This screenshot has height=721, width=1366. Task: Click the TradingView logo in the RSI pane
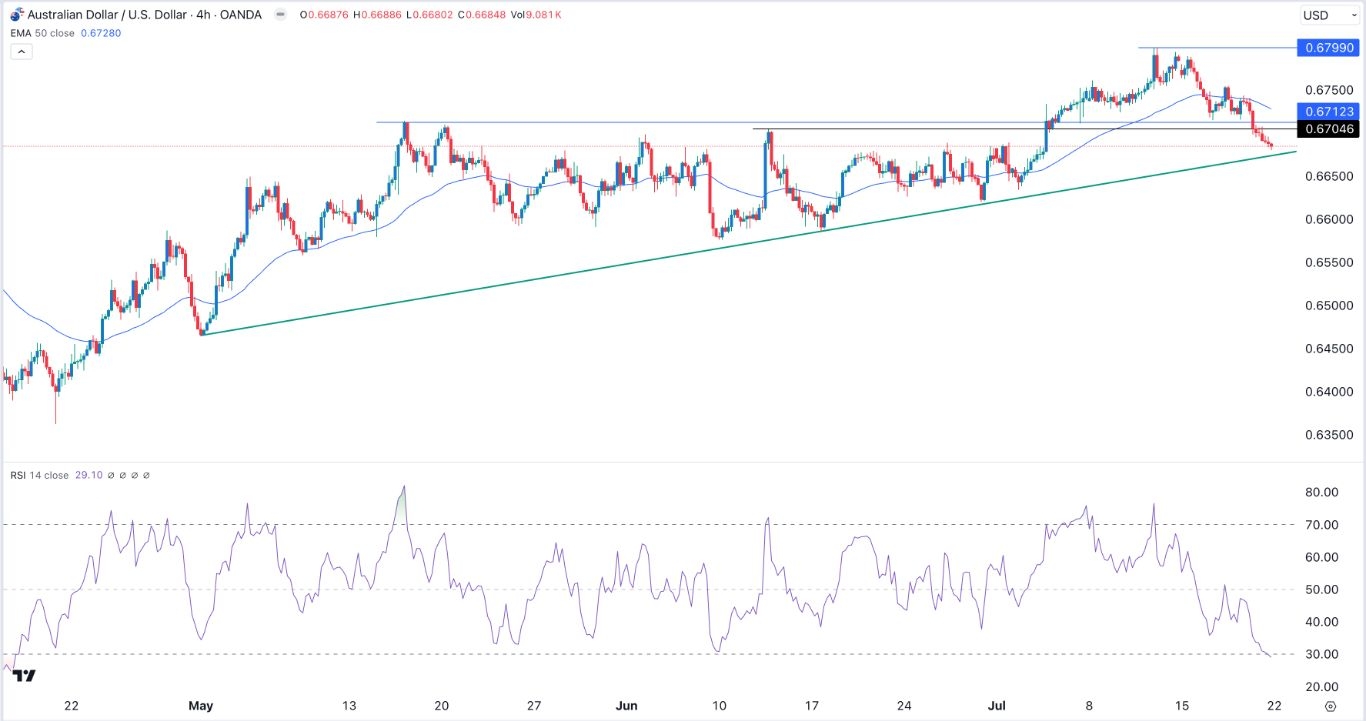pyautogui.click(x=24, y=676)
